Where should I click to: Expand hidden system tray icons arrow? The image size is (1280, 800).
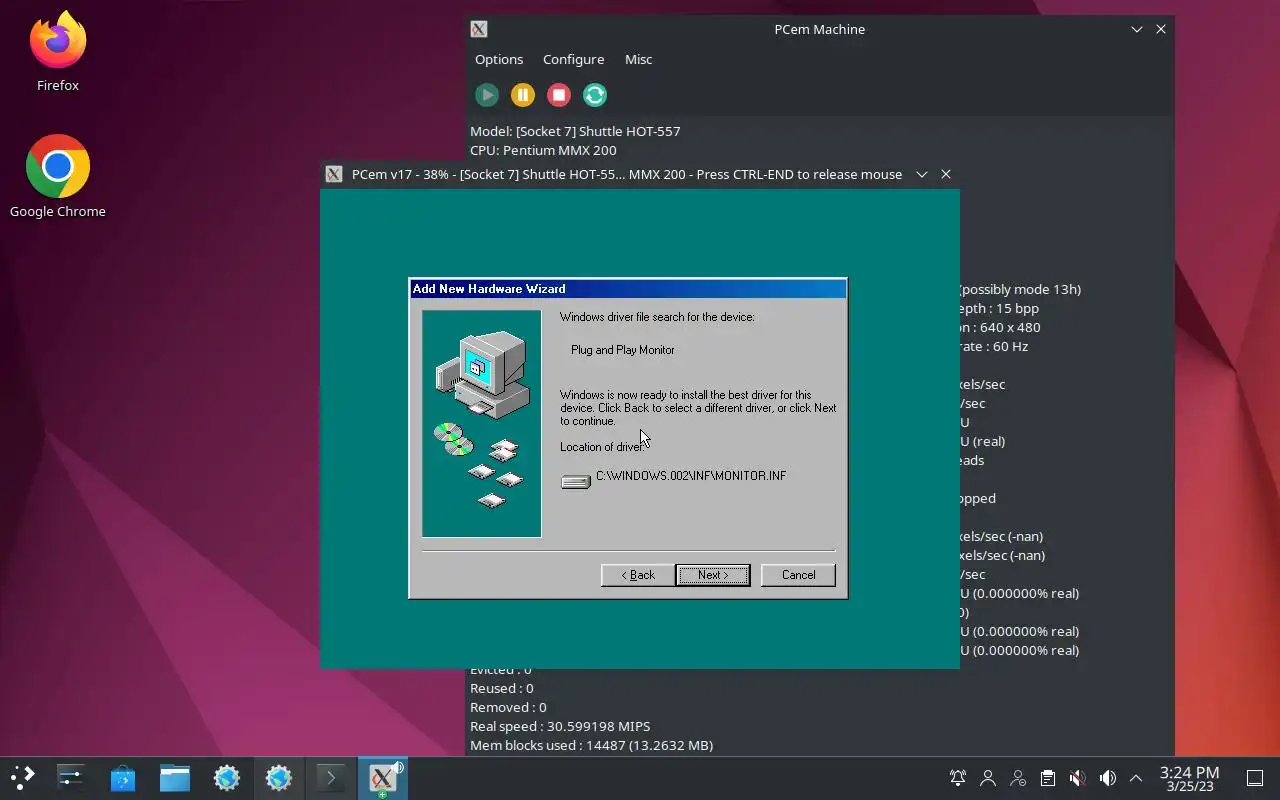click(x=1136, y=778)
